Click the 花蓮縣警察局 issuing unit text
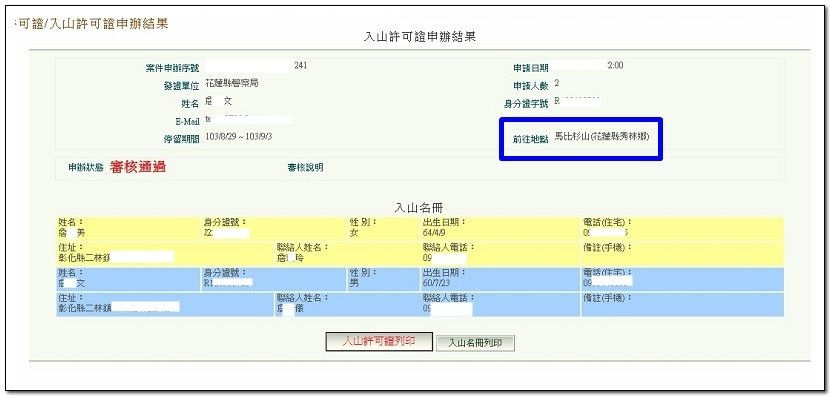The width and height of the screenshot is (830, 396). [x=231, y=84]
